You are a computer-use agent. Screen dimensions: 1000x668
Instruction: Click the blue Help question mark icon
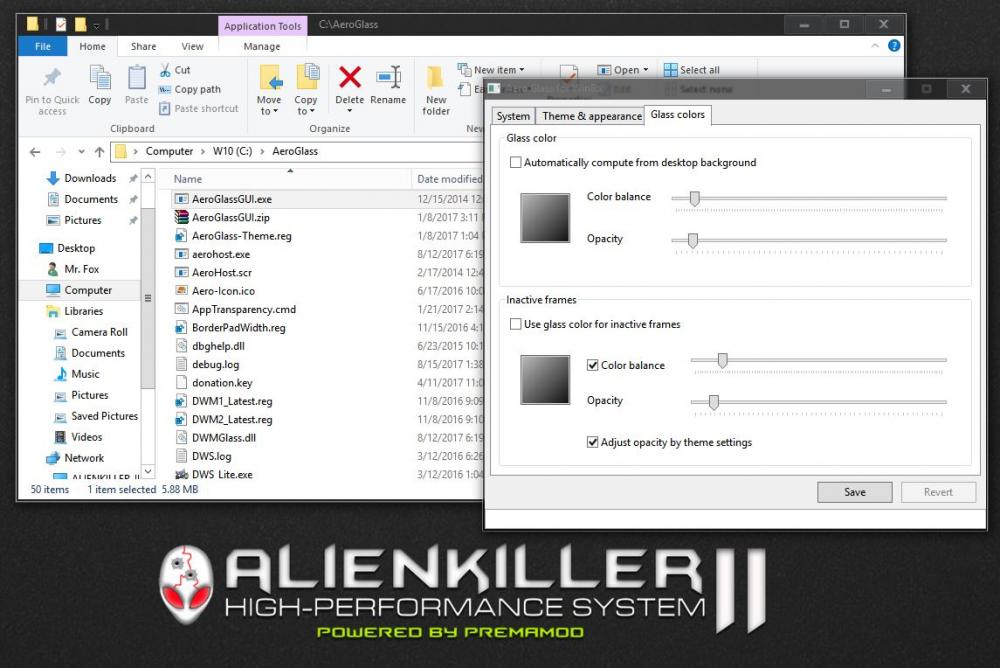[893, 46]
